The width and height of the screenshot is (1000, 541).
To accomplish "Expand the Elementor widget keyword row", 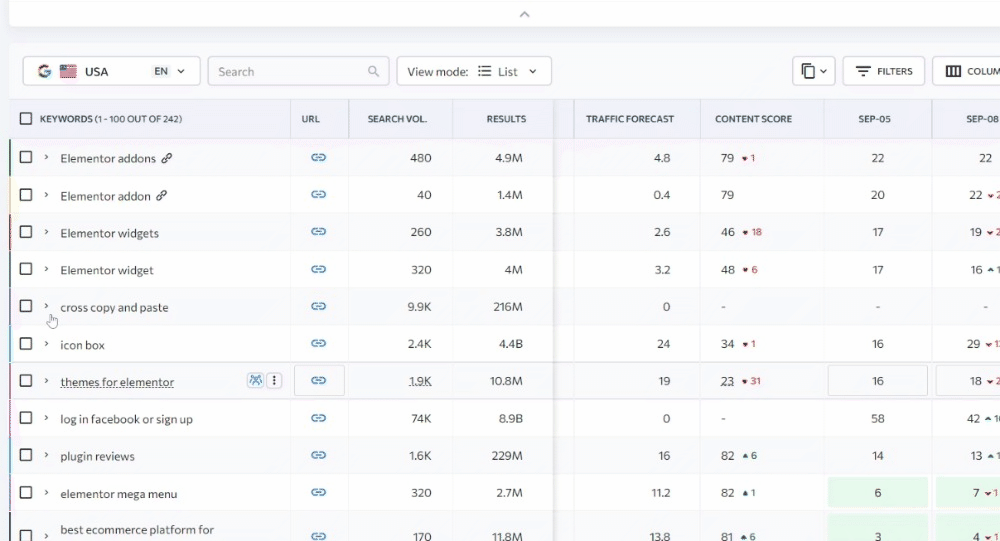I will click(46, 269).
